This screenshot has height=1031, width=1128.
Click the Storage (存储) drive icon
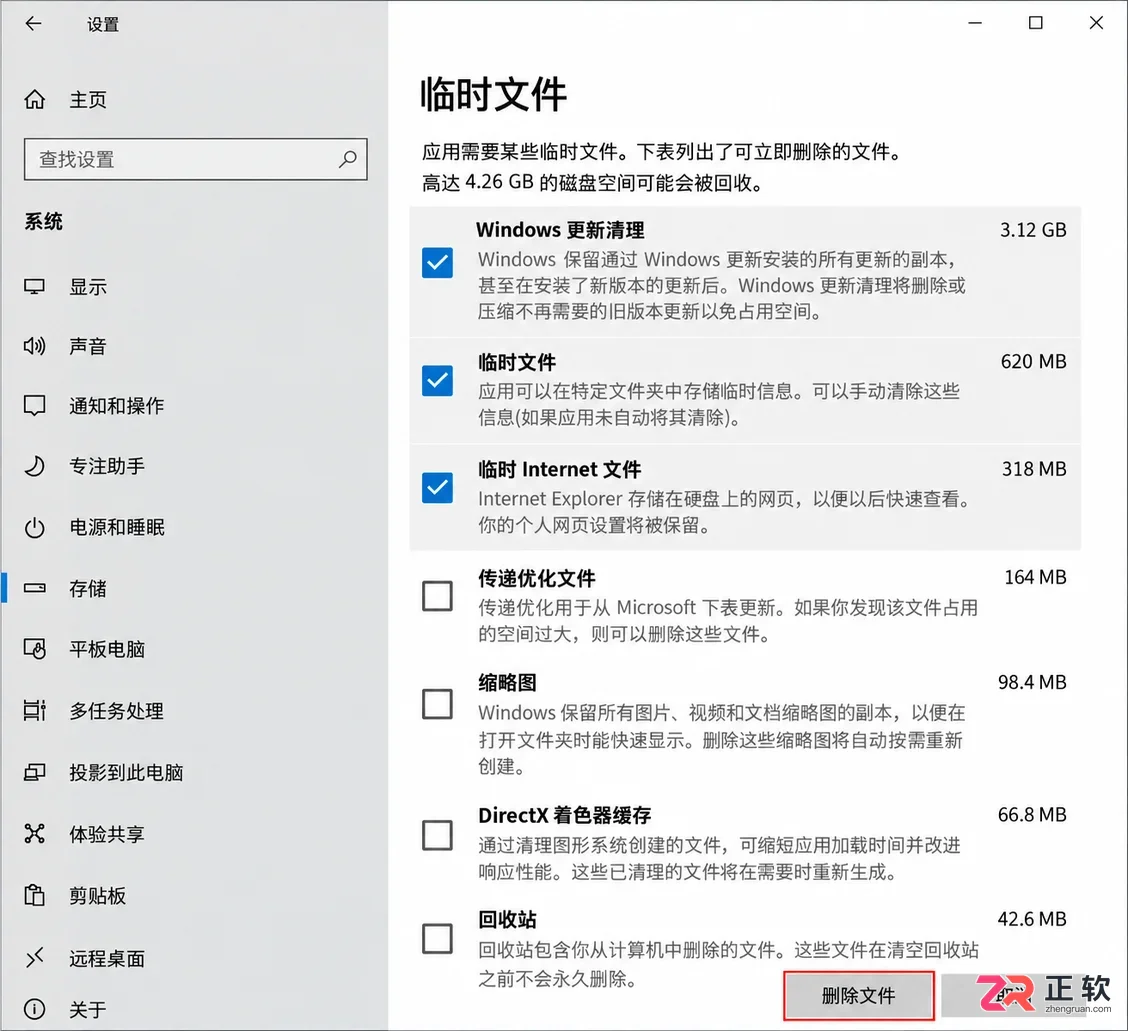pyautogui.click(x=35, y=589)
